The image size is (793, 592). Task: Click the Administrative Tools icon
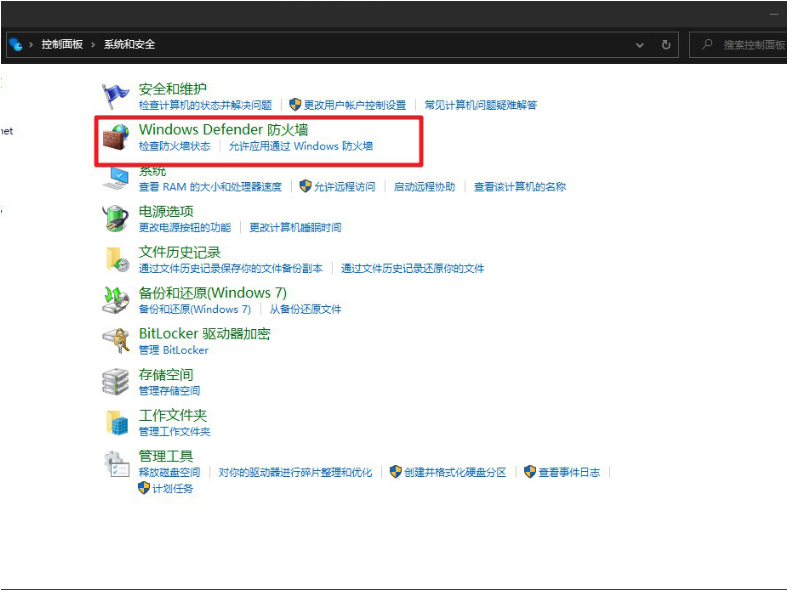(116, 464)
